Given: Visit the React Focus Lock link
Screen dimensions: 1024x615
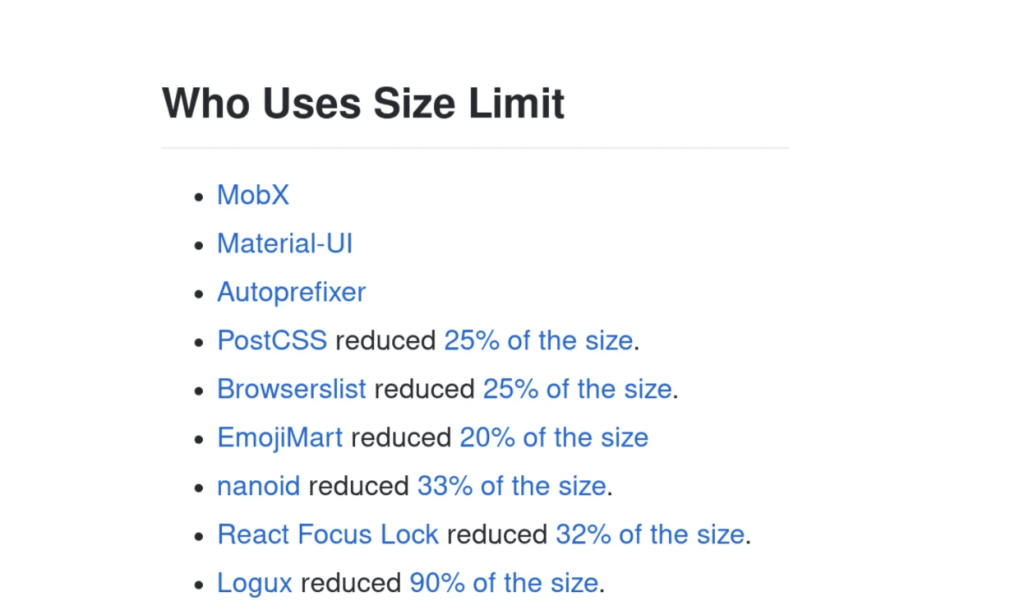Looking at the screenshot, I should (x=328, y=534).
